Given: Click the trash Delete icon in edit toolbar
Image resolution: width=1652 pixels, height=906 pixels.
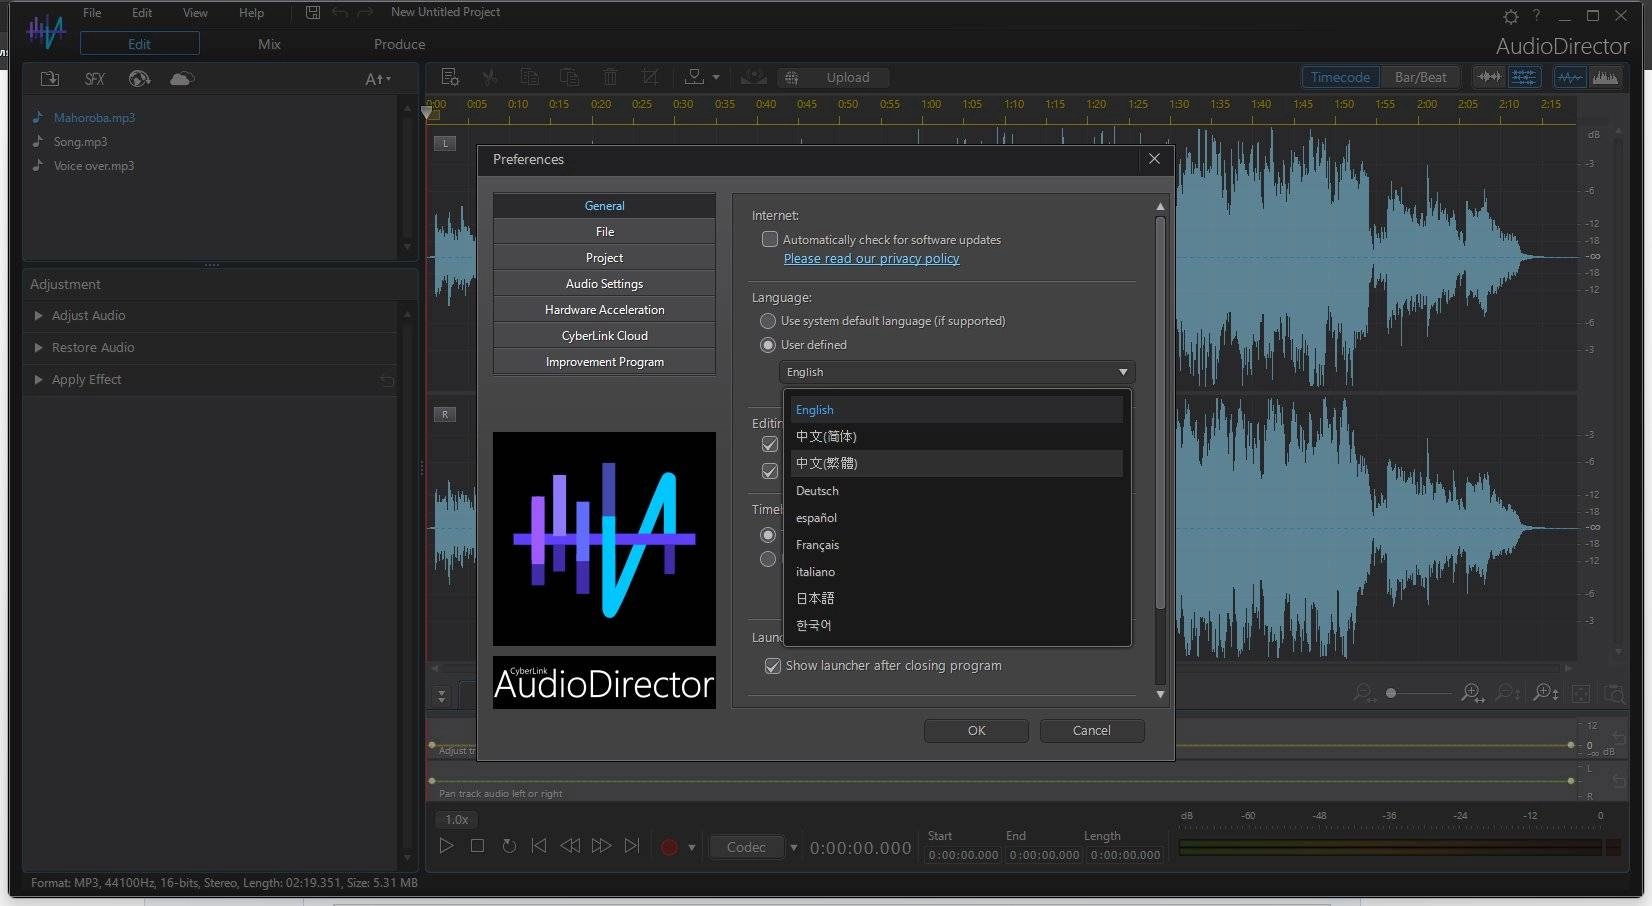Looking at the screenshot, I should click(x=610, y=77).
